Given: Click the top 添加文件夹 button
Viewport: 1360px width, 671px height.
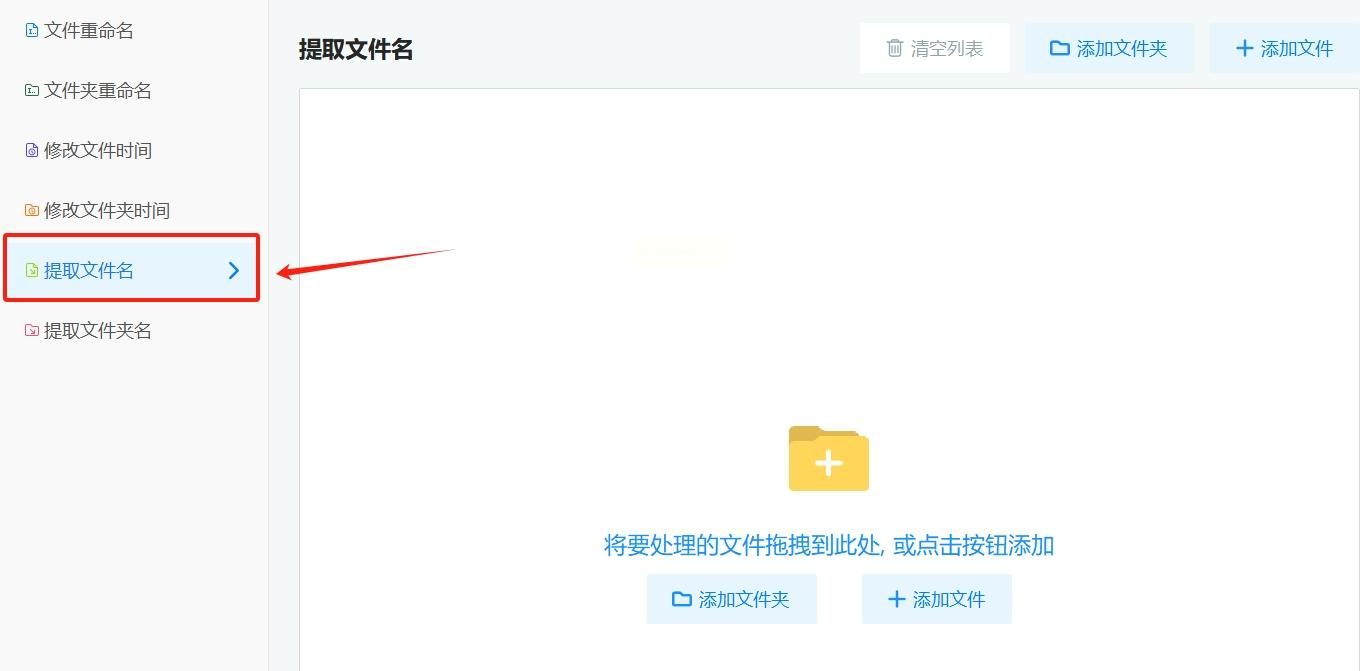Looking at the screenshot, I should point(1109,48).
